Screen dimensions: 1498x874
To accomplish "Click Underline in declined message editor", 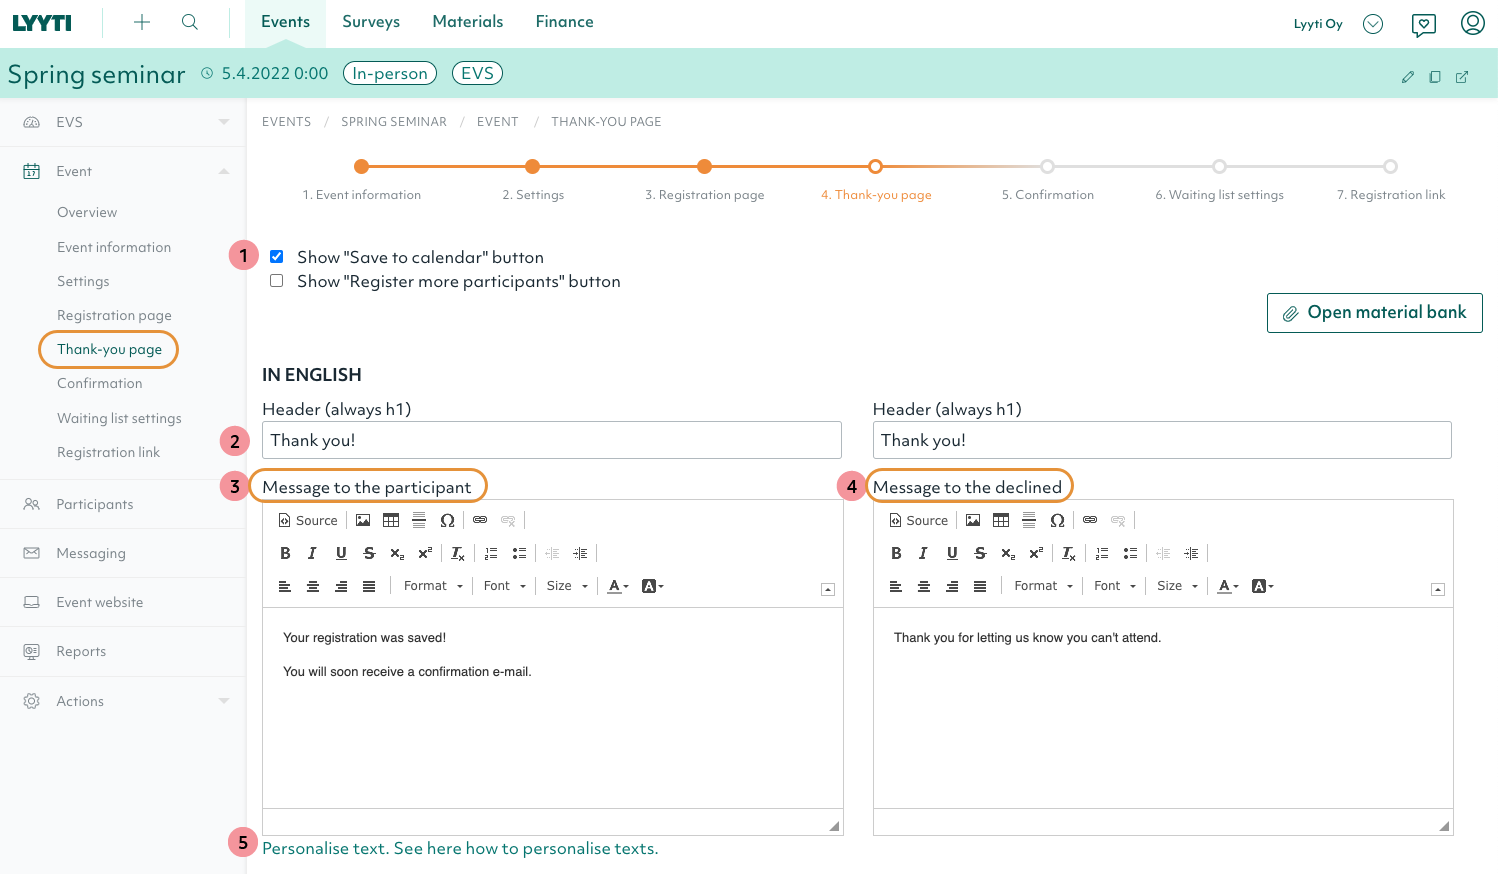I will (x=952, y=553).
